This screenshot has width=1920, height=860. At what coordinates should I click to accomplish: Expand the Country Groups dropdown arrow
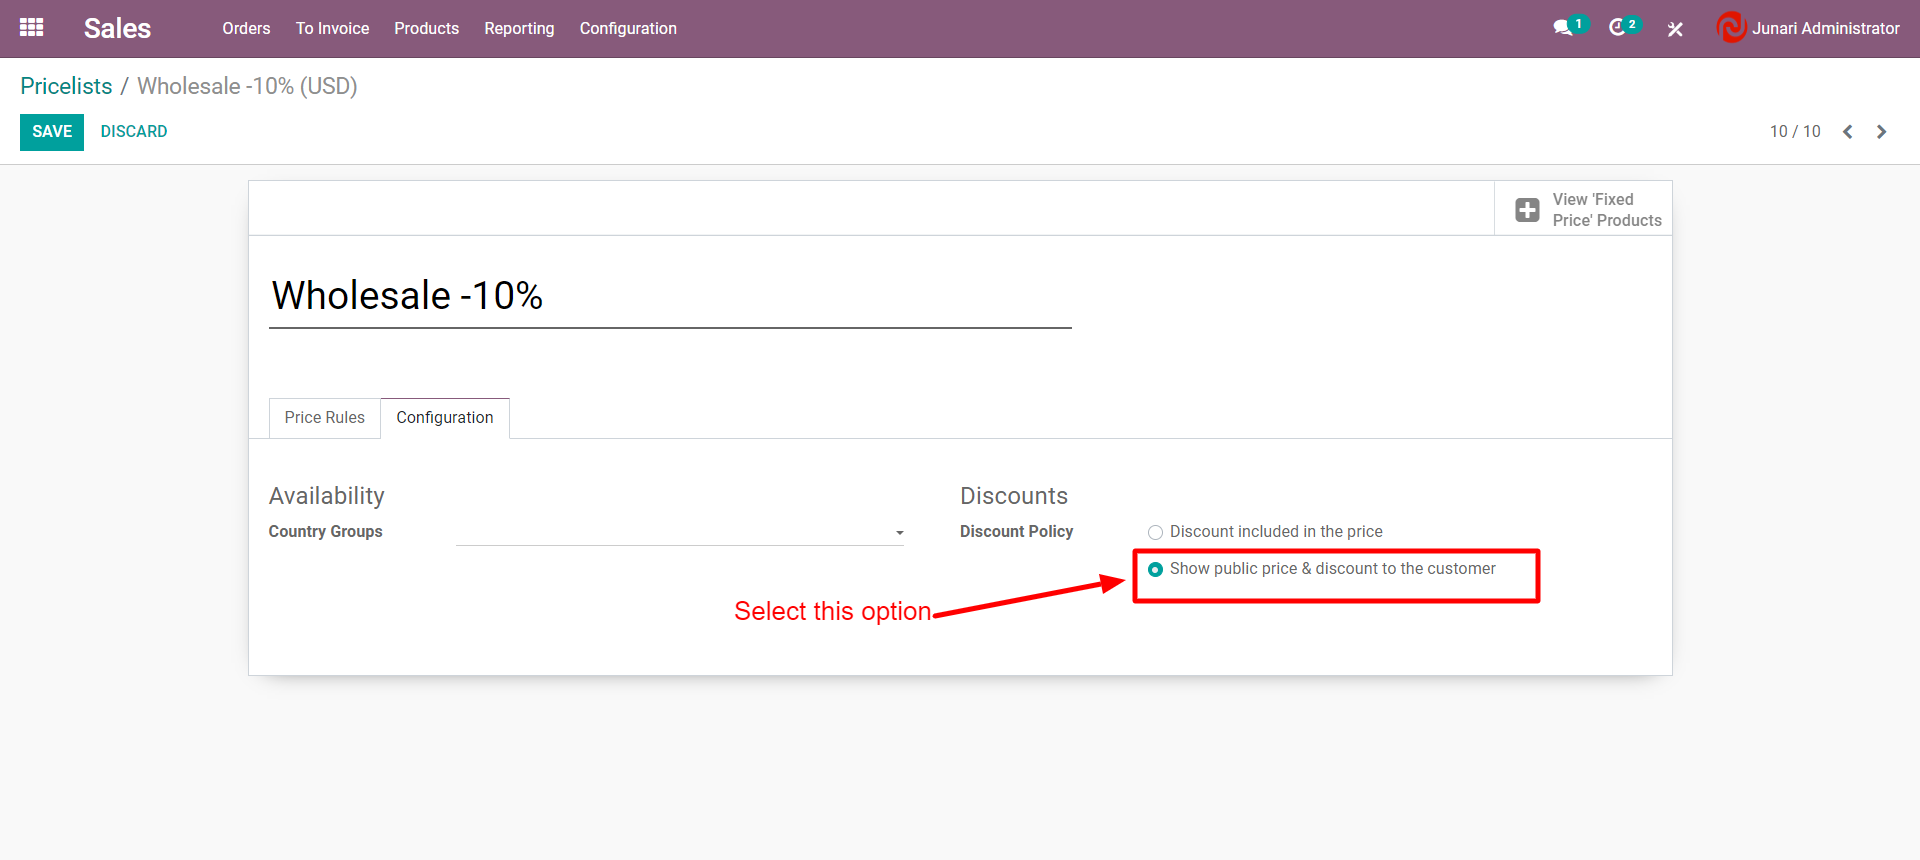(x=900, y=533)
